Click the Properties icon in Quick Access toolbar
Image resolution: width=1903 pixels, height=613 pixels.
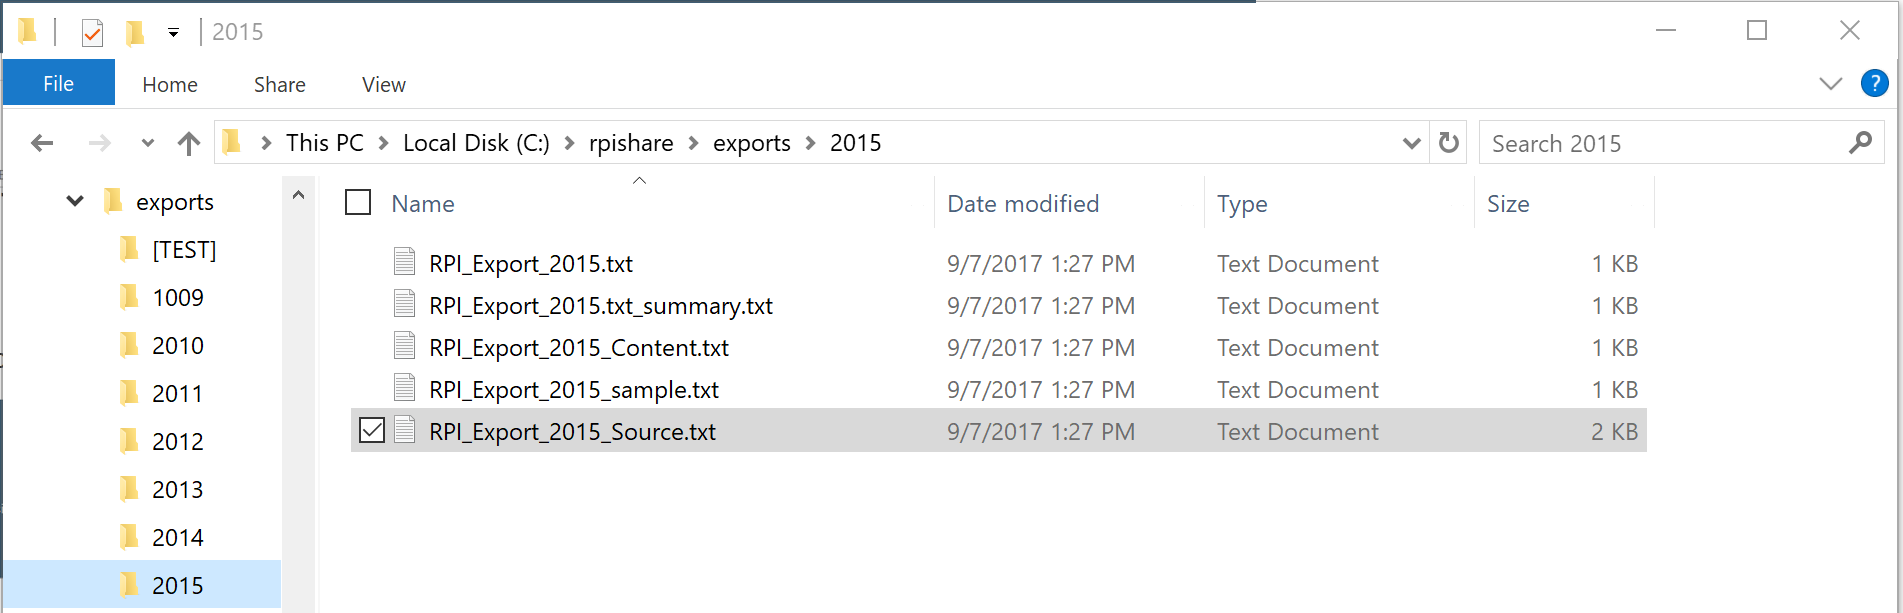point(92,33)
